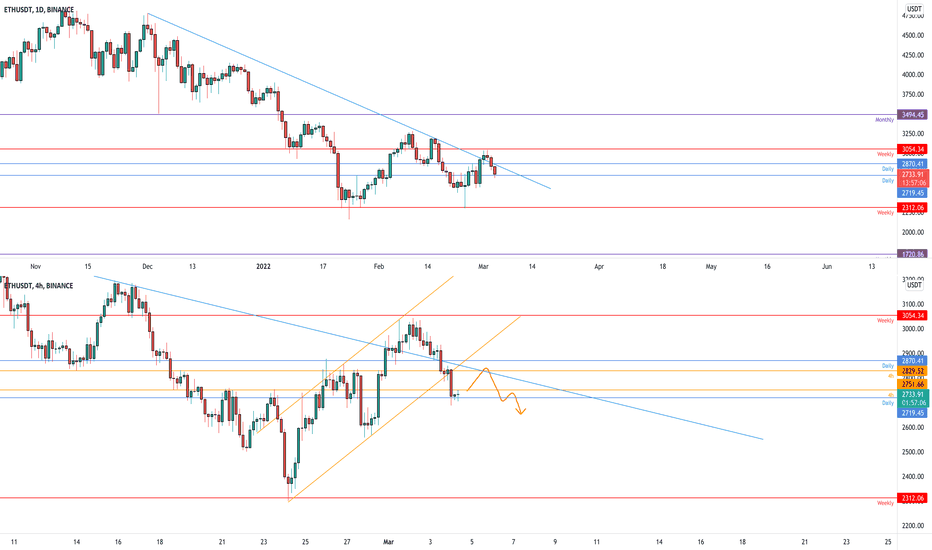
Task: Click the Nov date on the 1D time axis
Action: tap(36, 267)
